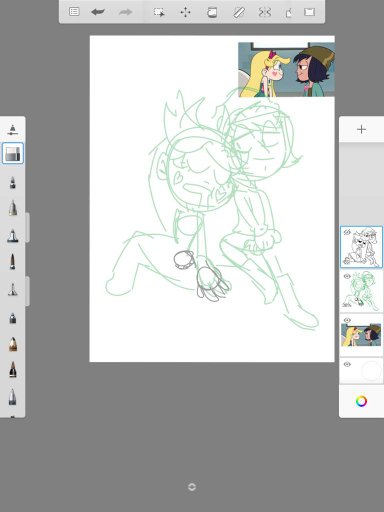
Task: Enable the symmetry tool
Action: (x=265, y=12)
